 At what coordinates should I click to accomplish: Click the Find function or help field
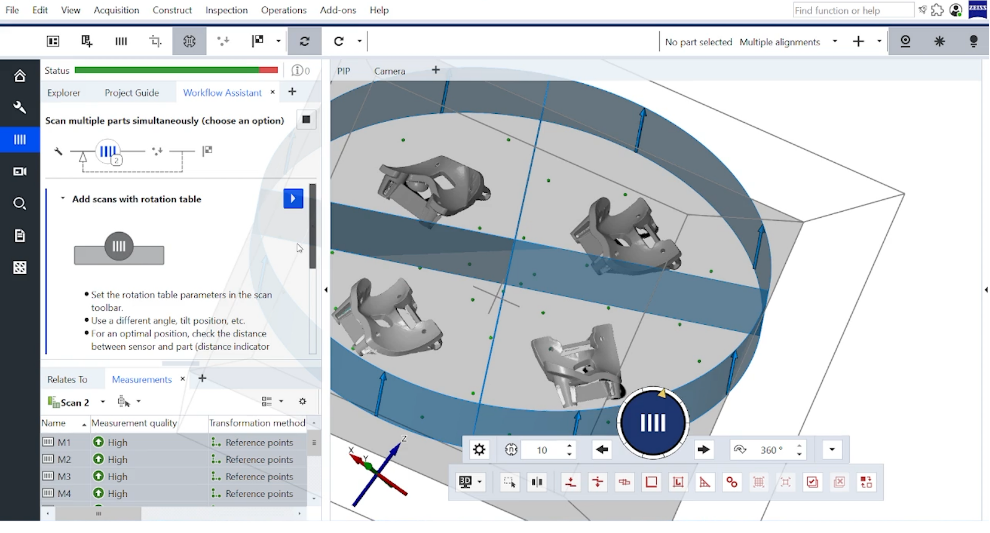[853, 10]
